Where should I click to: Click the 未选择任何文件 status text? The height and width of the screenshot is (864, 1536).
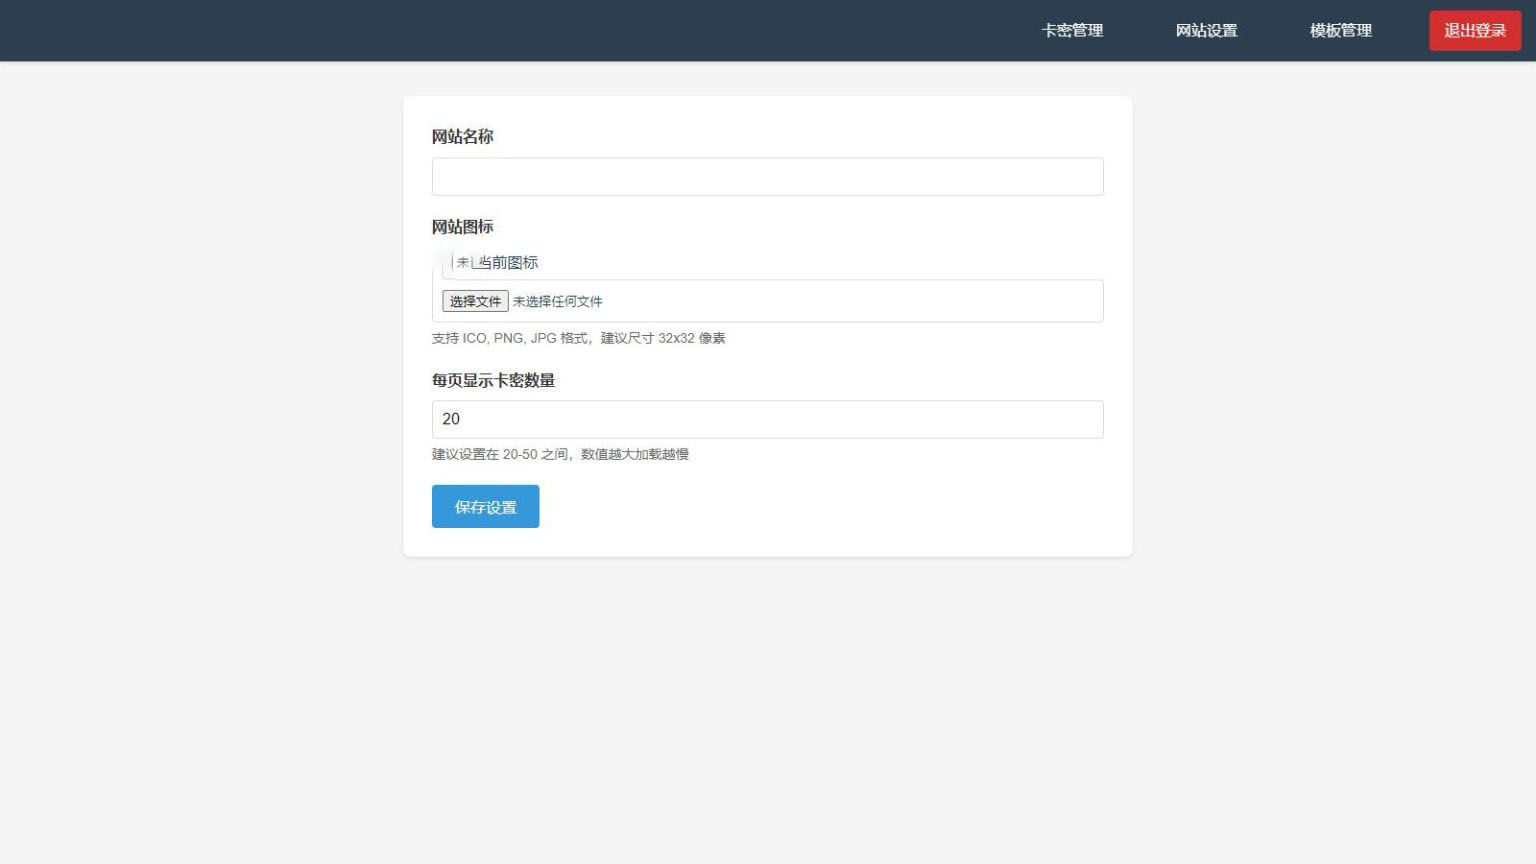(557, 301)
